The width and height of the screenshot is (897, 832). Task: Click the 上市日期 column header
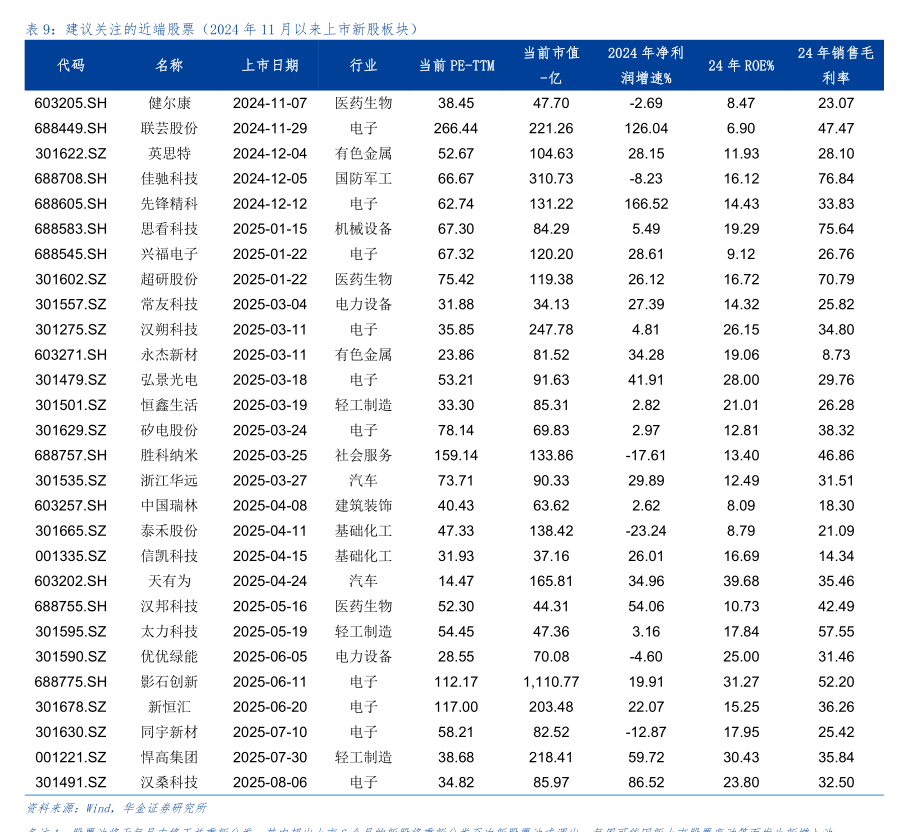(x=270, y=65)
